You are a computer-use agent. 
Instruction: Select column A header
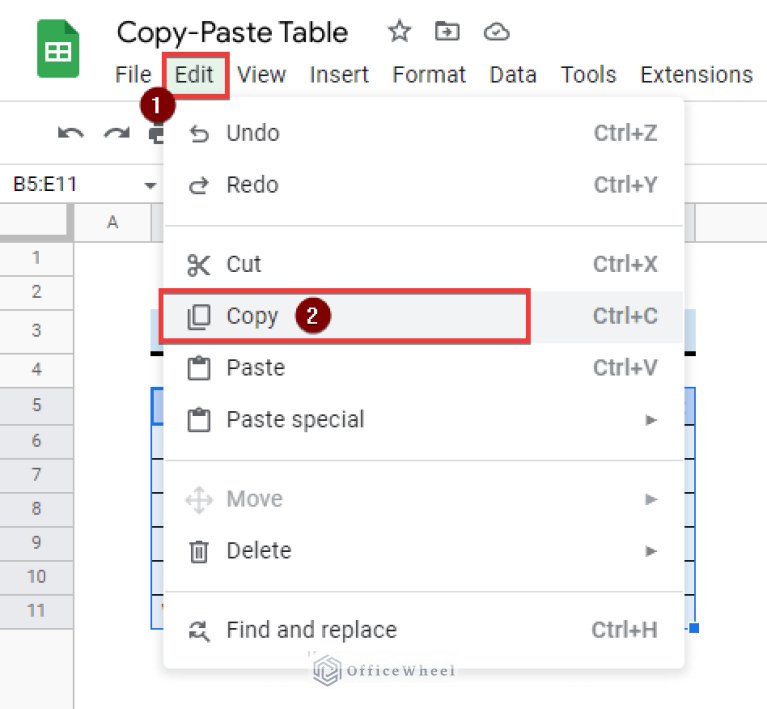pyautogui.click(x=113, y=222)
